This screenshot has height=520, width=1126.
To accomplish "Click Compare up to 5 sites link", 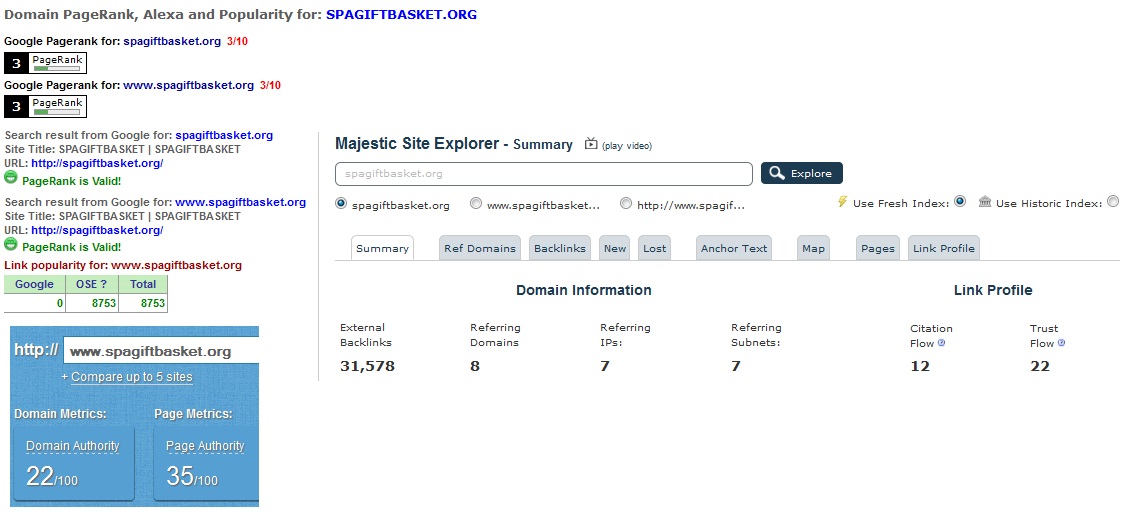I will (x=131, y=377).
